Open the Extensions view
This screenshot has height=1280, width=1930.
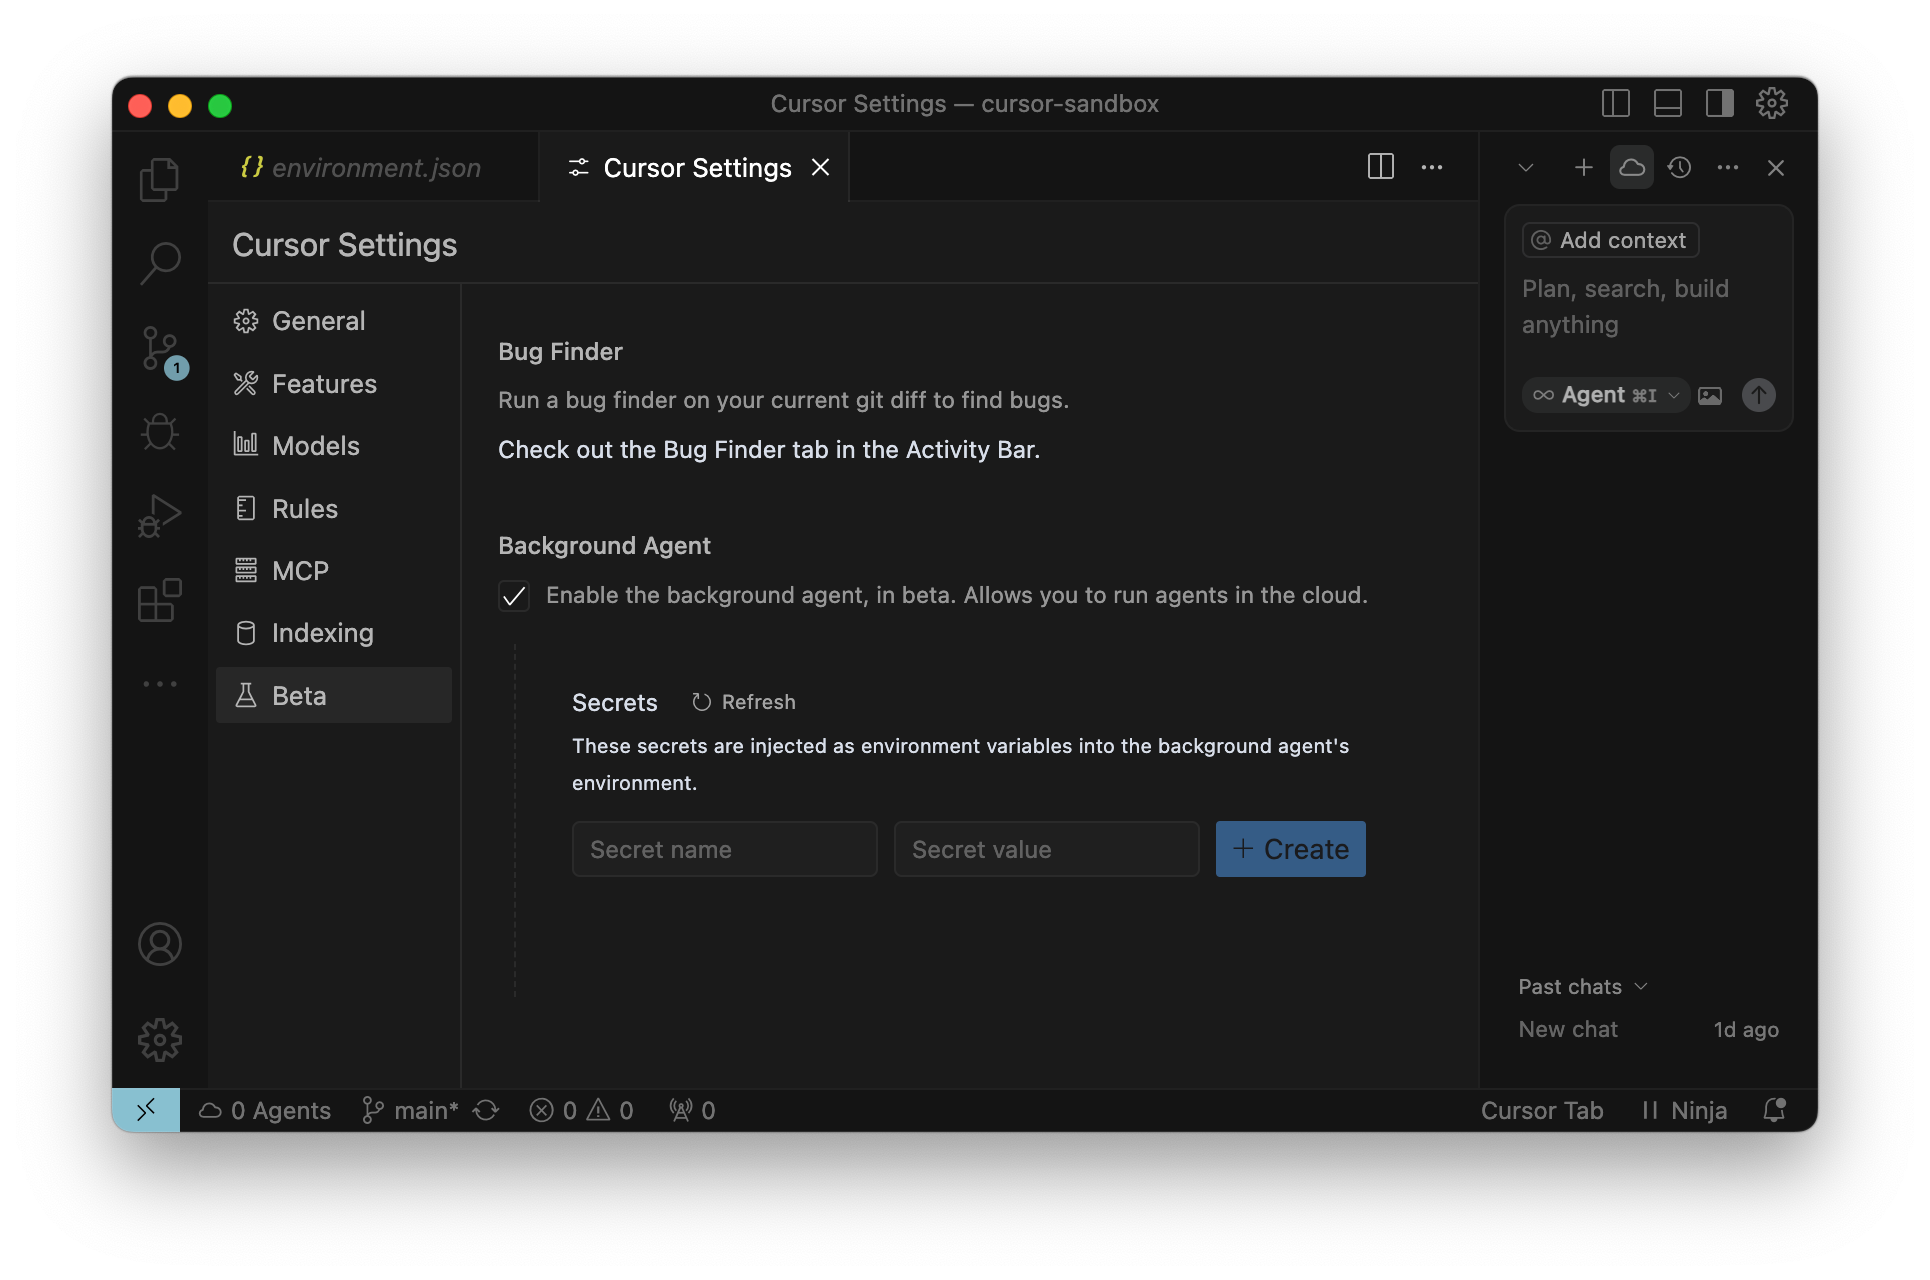point(159,600)
